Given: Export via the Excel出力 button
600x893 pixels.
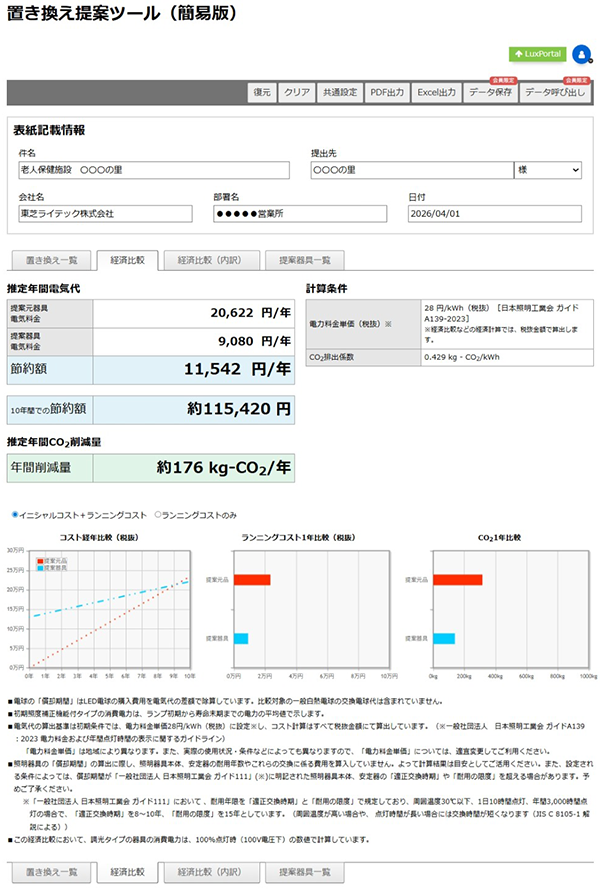Looking at the screenshot, I should click(x=436, y=92).
